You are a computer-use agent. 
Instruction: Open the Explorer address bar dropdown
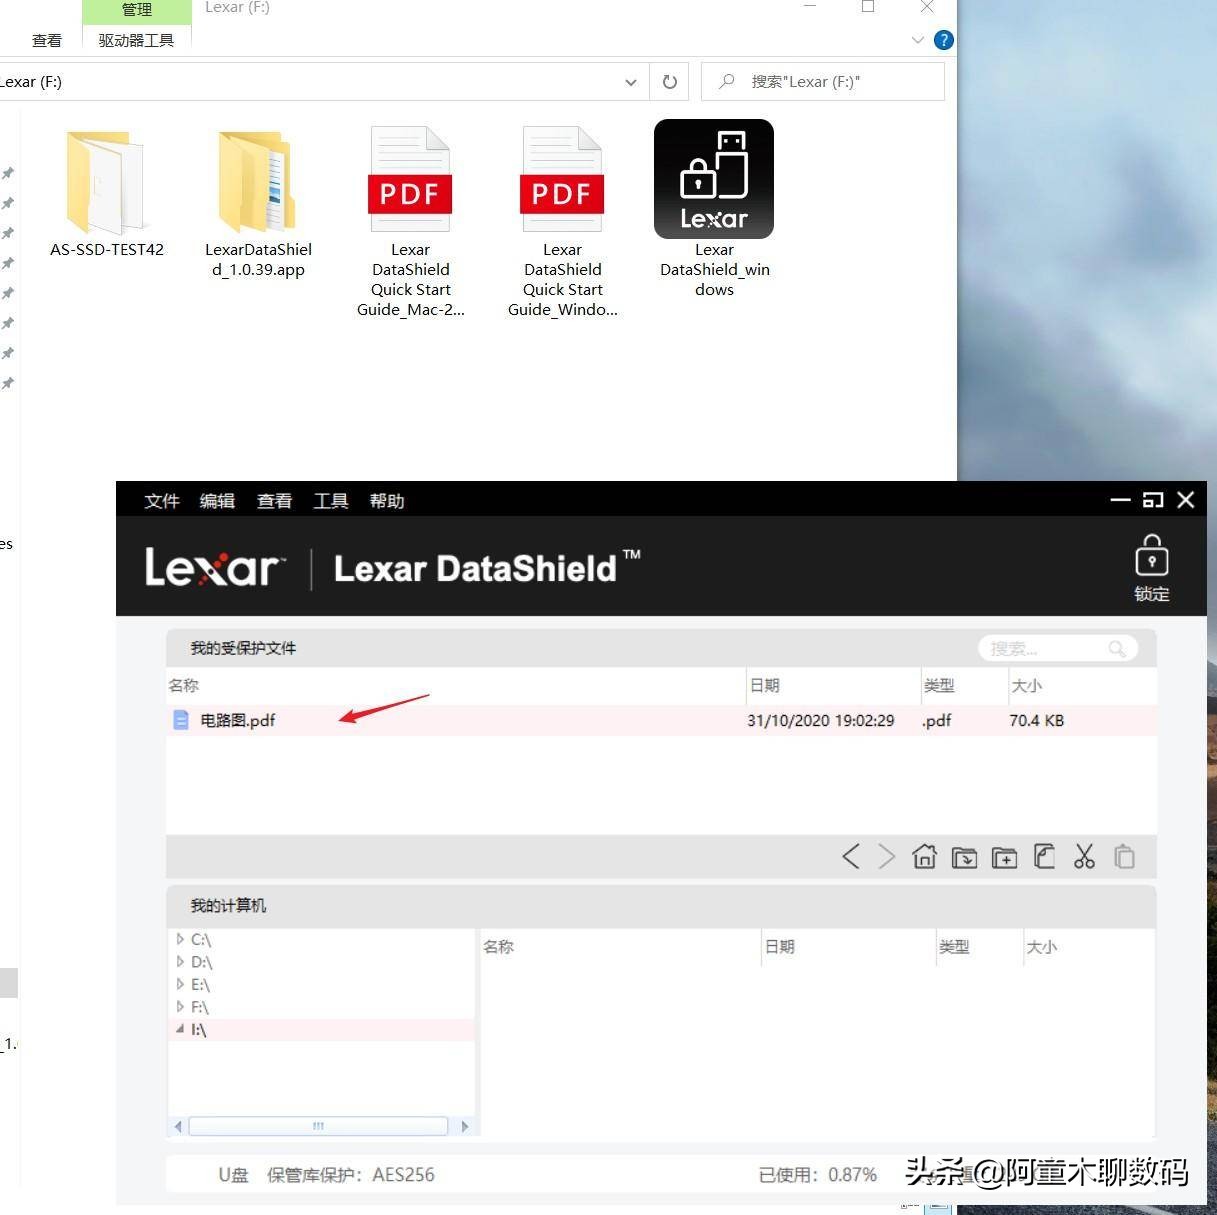[x=630, y=81]
